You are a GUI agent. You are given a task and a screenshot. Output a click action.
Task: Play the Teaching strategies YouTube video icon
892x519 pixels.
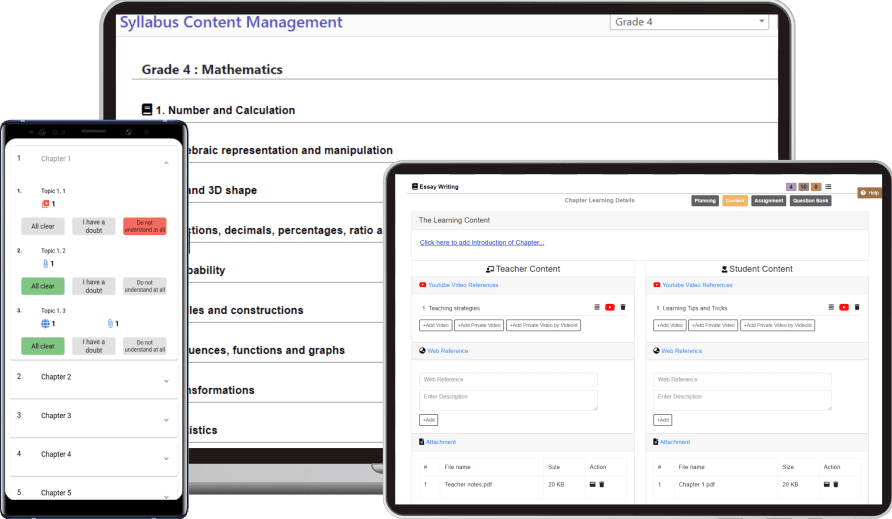point(610,307)
